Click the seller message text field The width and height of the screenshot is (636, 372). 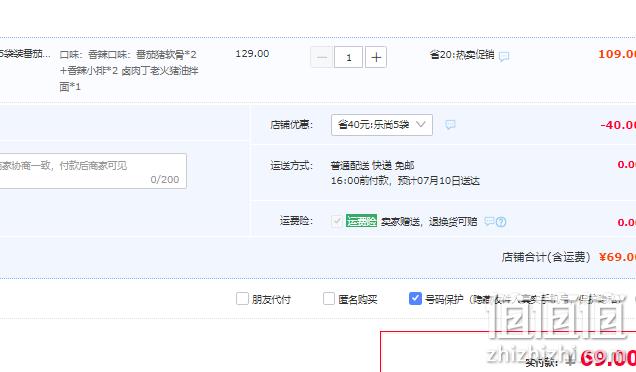point(92,171)
